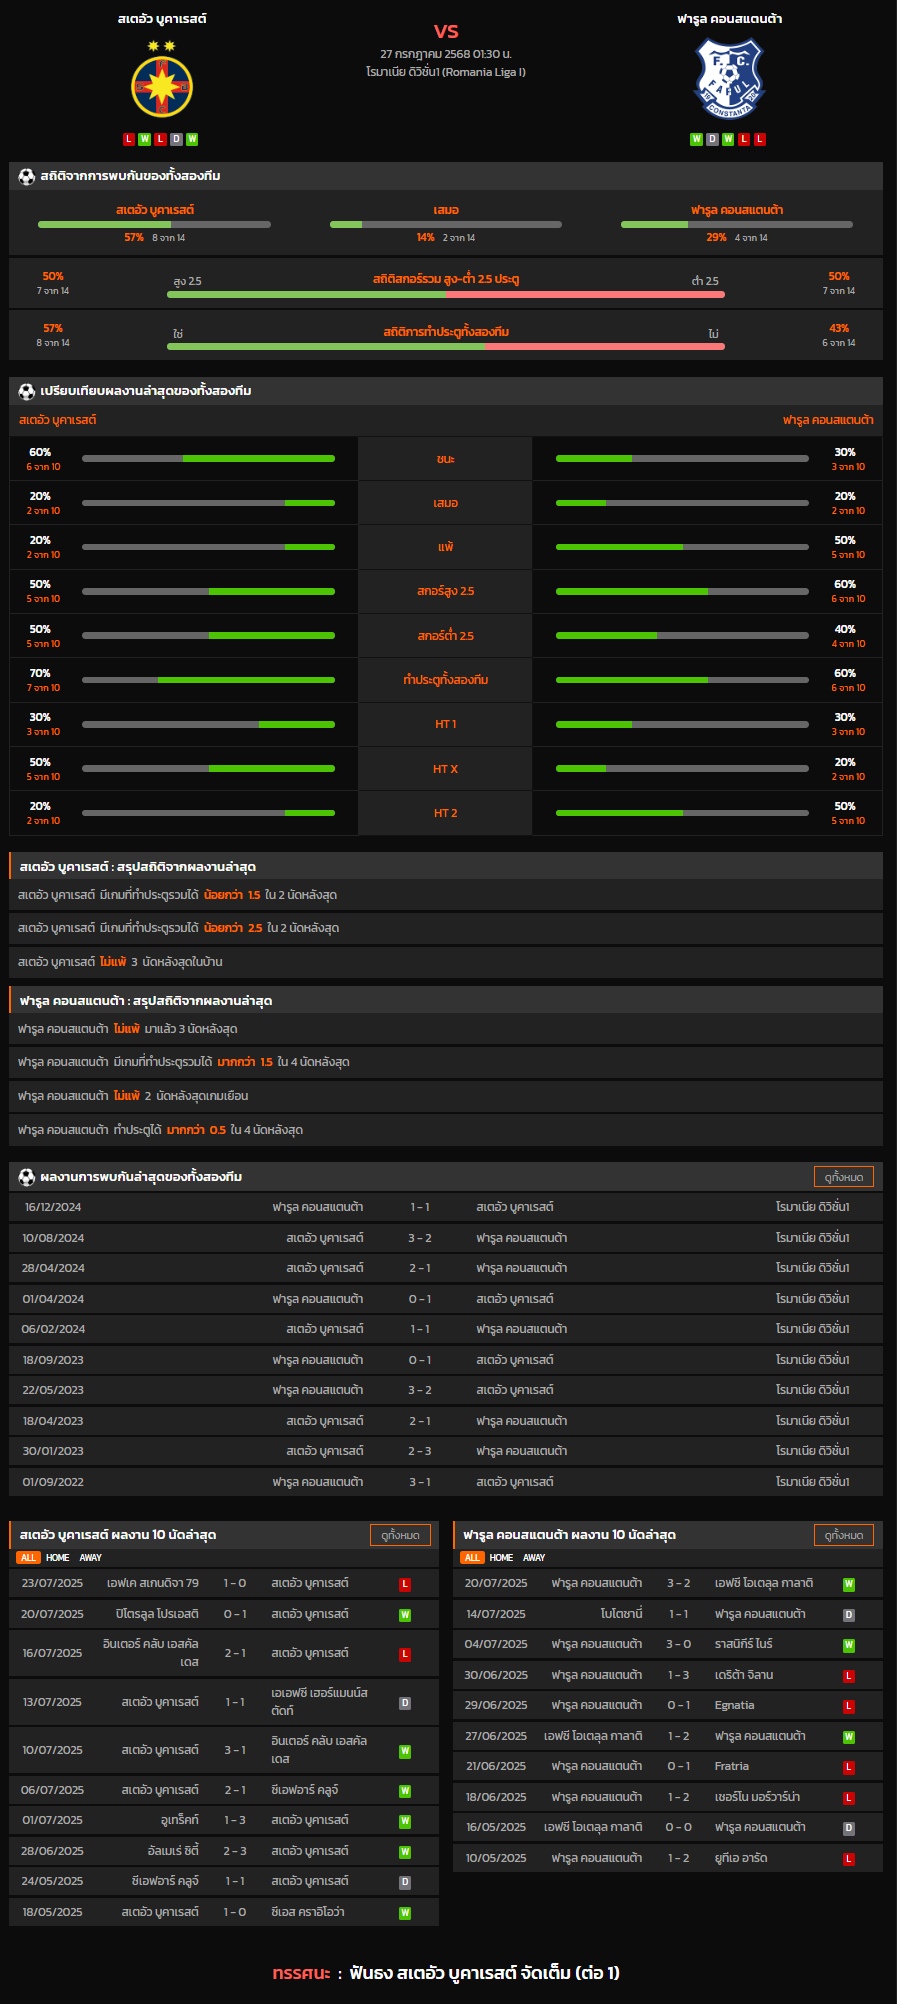Click the D badge on the 13/07/2025 Steaua match
The image size is (897, 2004).
[x=405, y=1703]
